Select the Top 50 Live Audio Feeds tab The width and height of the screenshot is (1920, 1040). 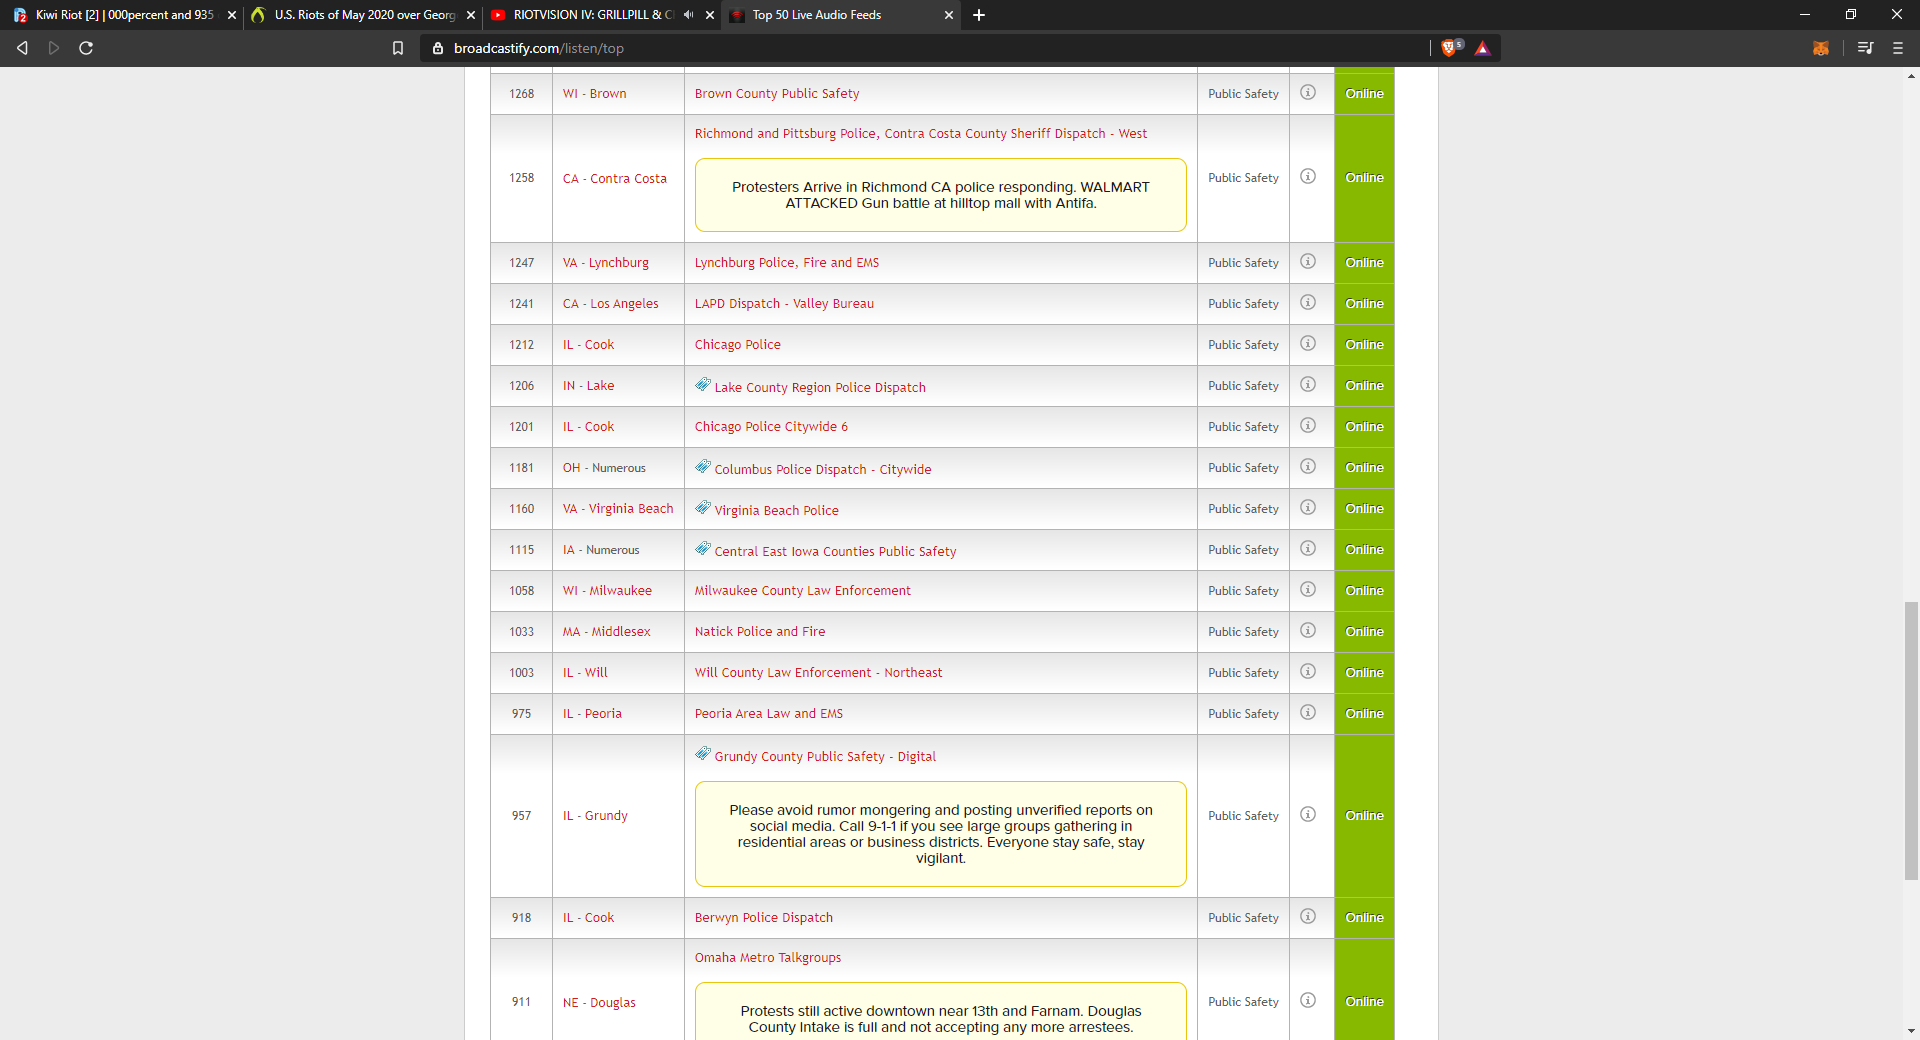[840, 15]
